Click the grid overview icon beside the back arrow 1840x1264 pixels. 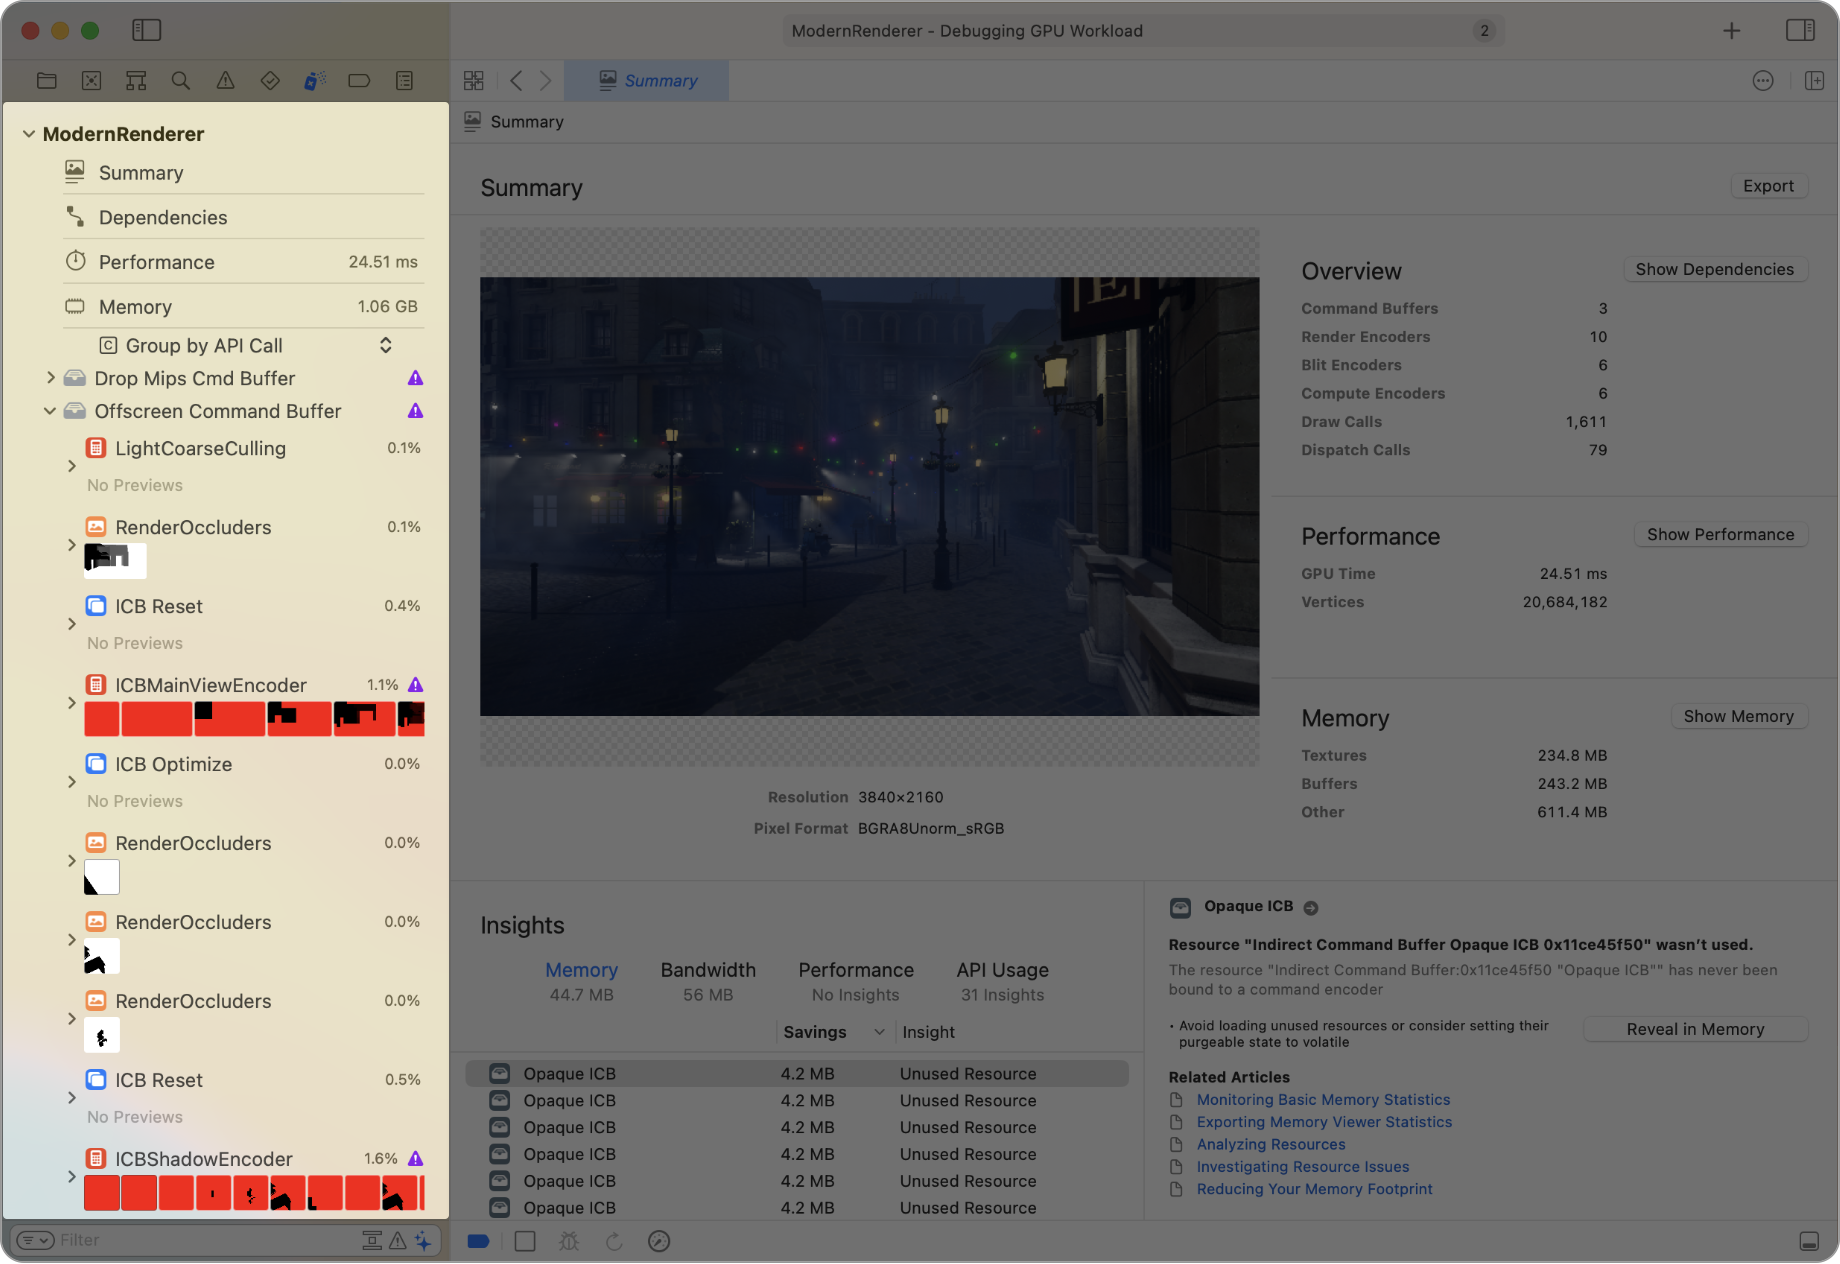tap(475, 80)
